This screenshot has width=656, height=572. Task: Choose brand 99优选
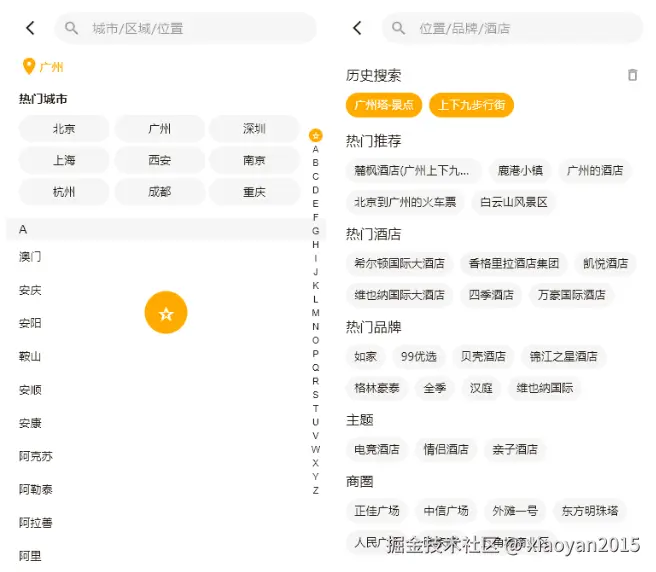(x=419, y=357)
